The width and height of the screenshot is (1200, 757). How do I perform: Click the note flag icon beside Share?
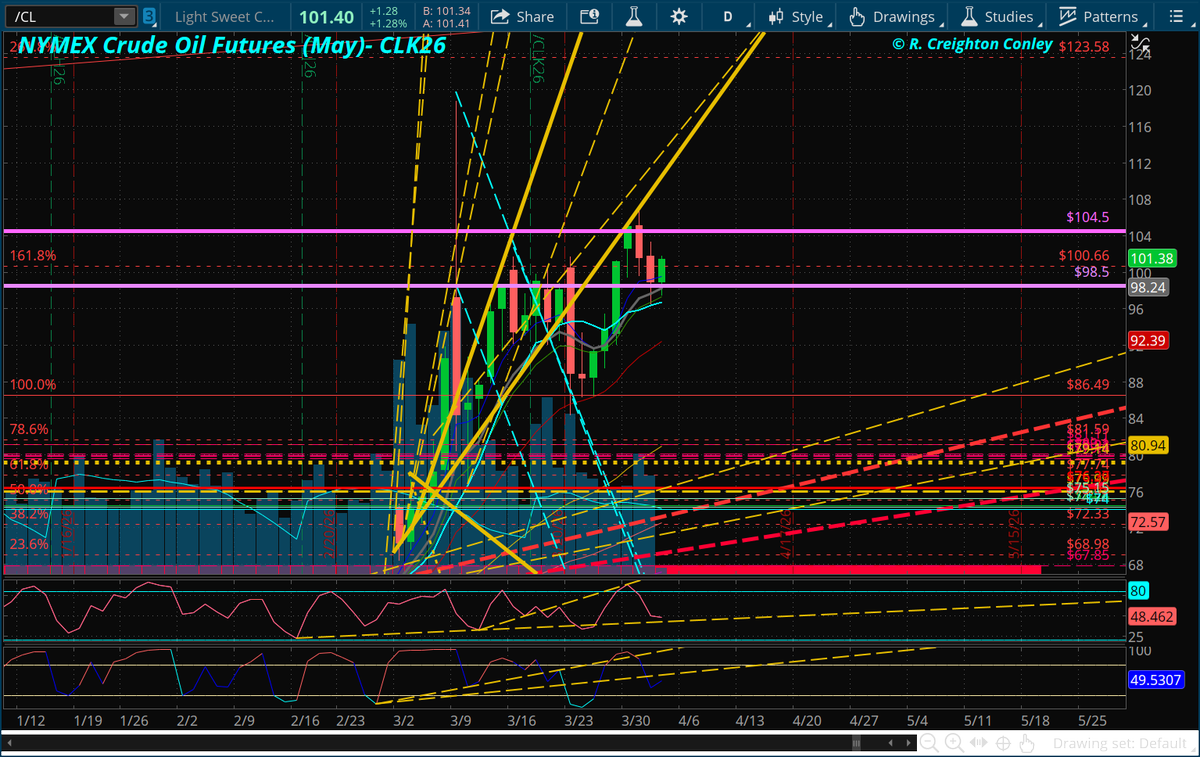tap(588, 16)
